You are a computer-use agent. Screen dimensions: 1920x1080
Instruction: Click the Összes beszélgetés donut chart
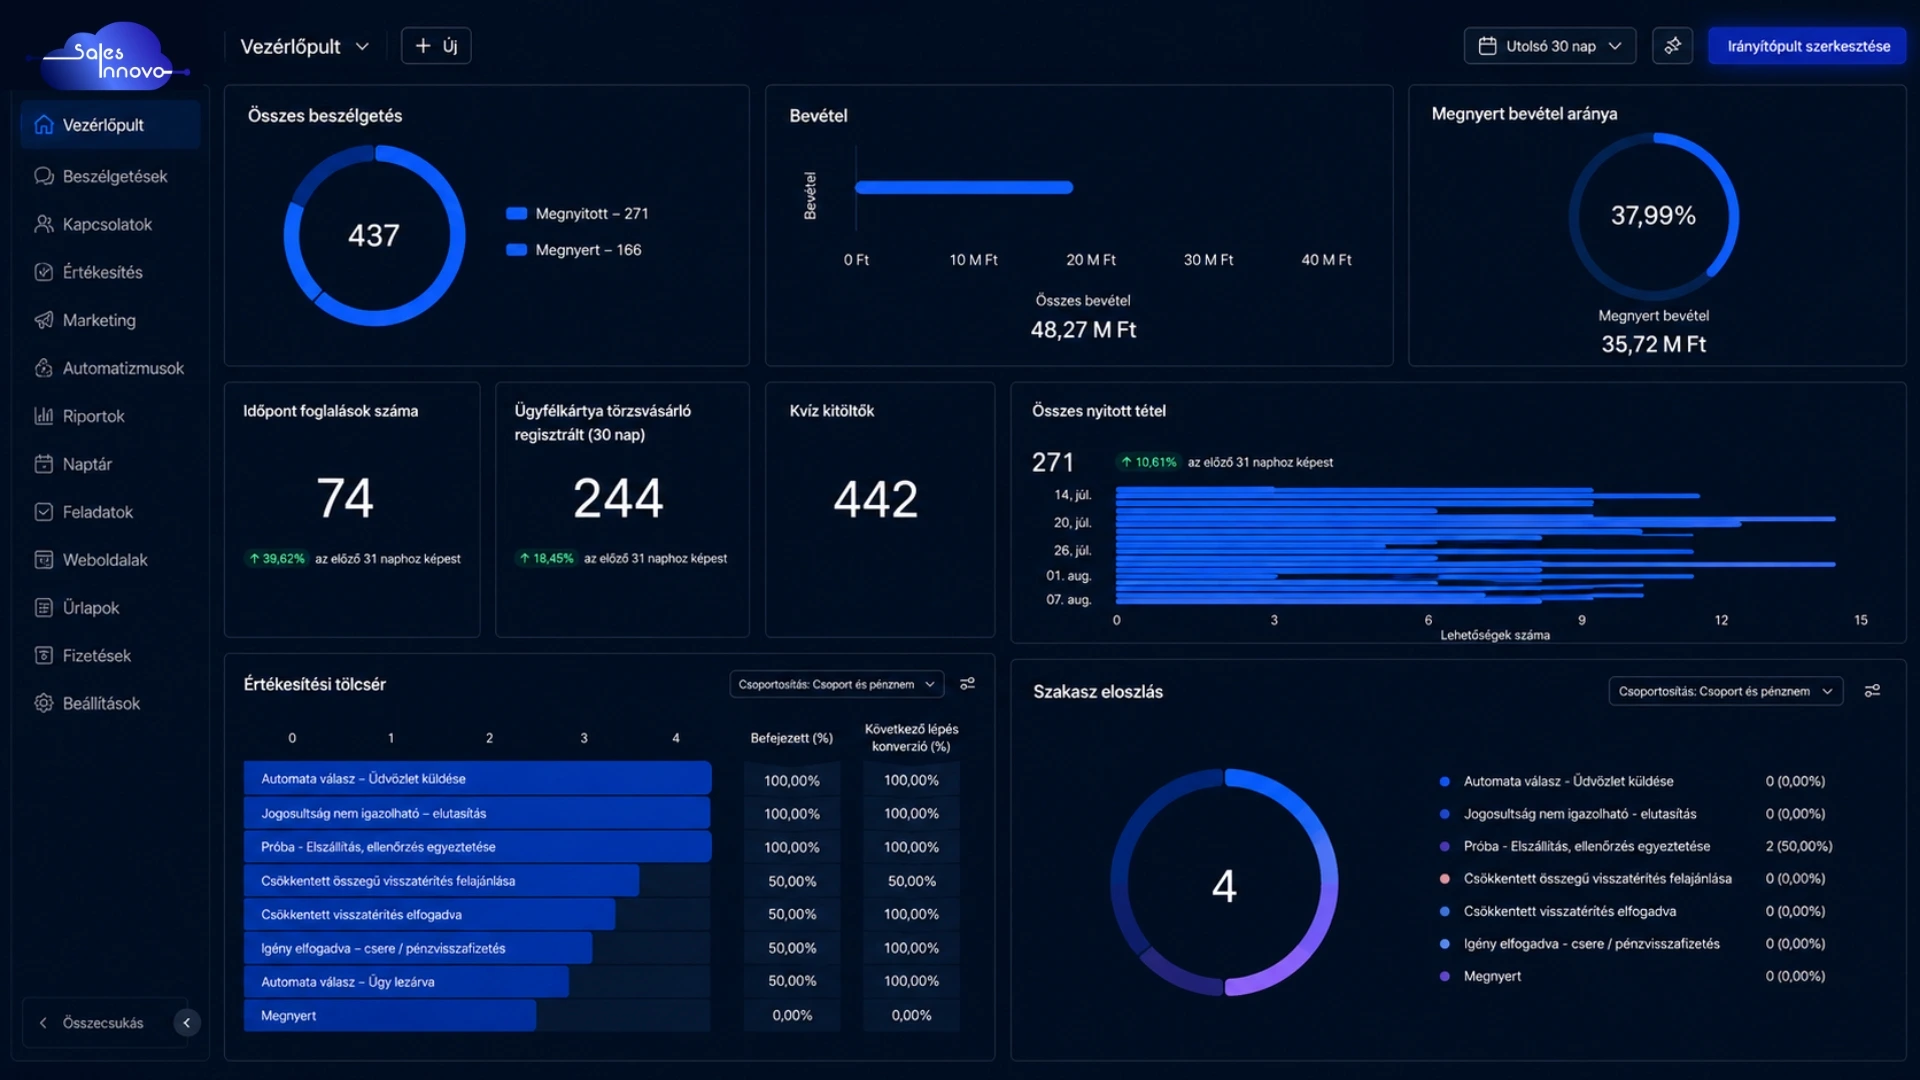pos(374,235)
